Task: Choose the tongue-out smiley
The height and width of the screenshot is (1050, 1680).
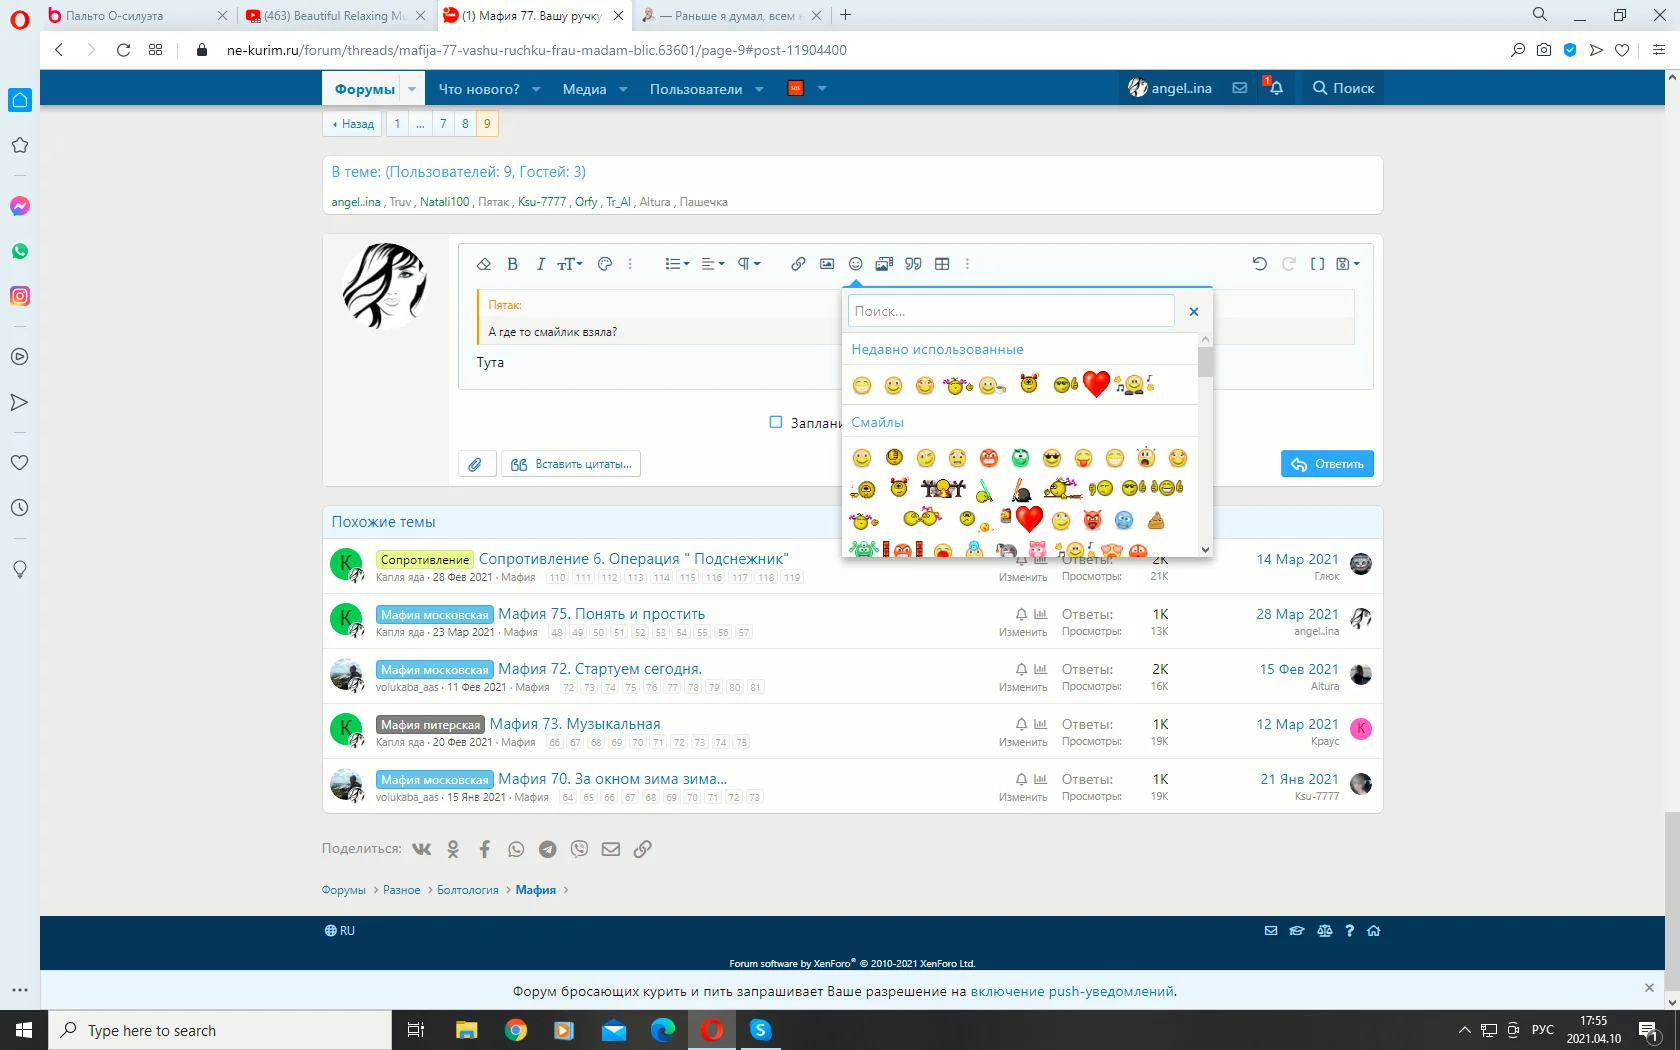Action: click(1083, 458)
